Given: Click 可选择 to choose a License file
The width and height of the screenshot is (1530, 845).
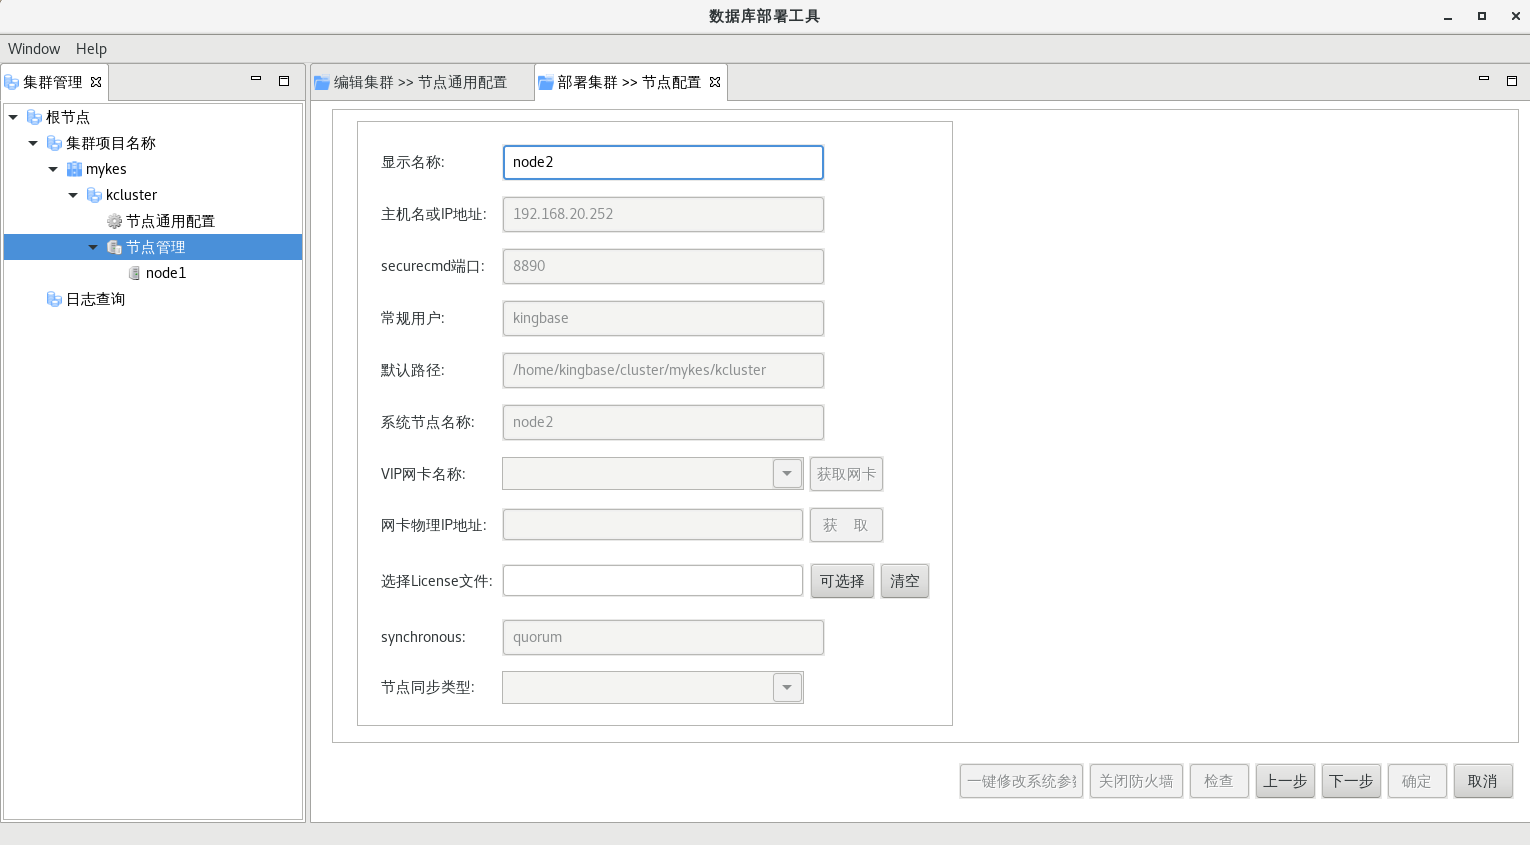Looking at the screenshot, I should click(x=842, y=581).
